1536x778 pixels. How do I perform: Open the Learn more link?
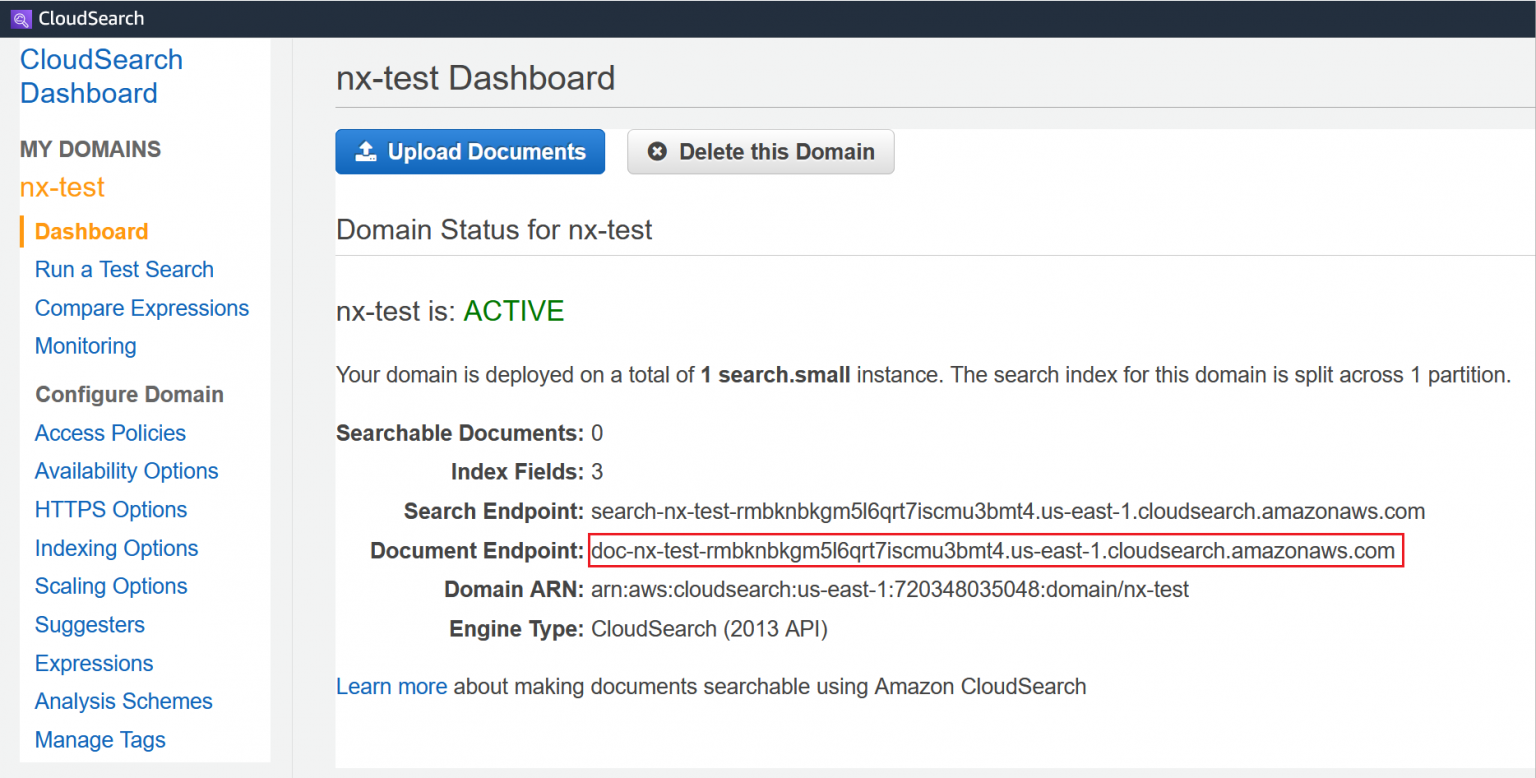click(391, 686)
